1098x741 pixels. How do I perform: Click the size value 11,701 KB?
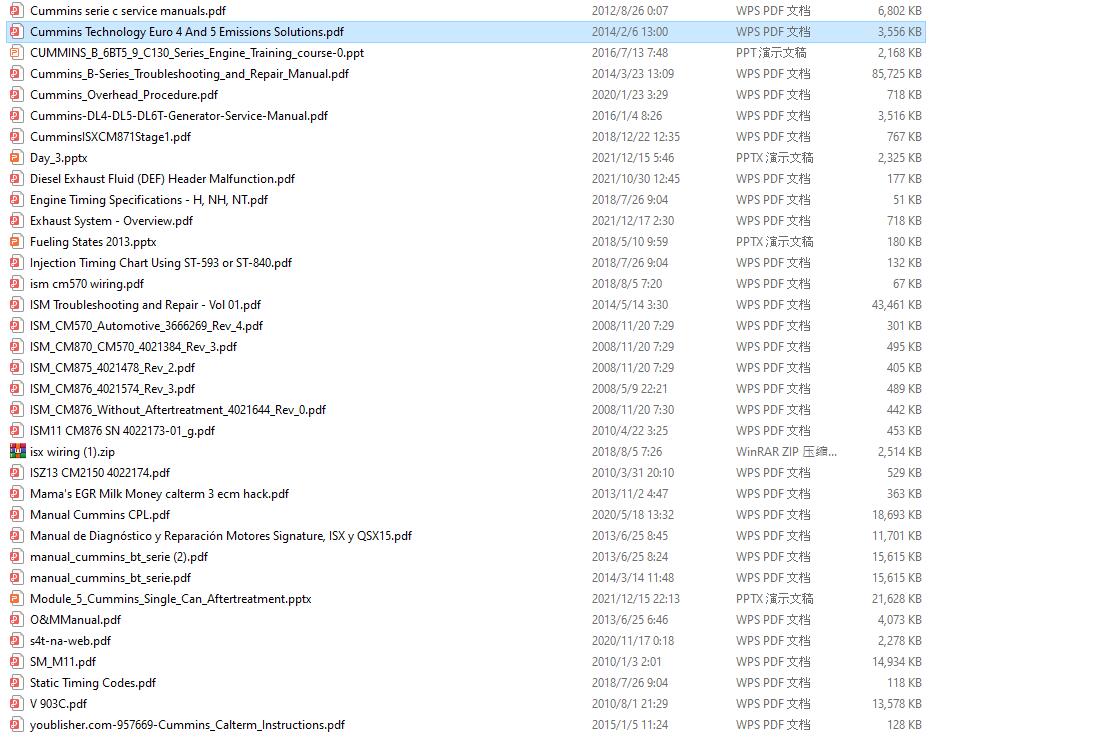(896, 536)
